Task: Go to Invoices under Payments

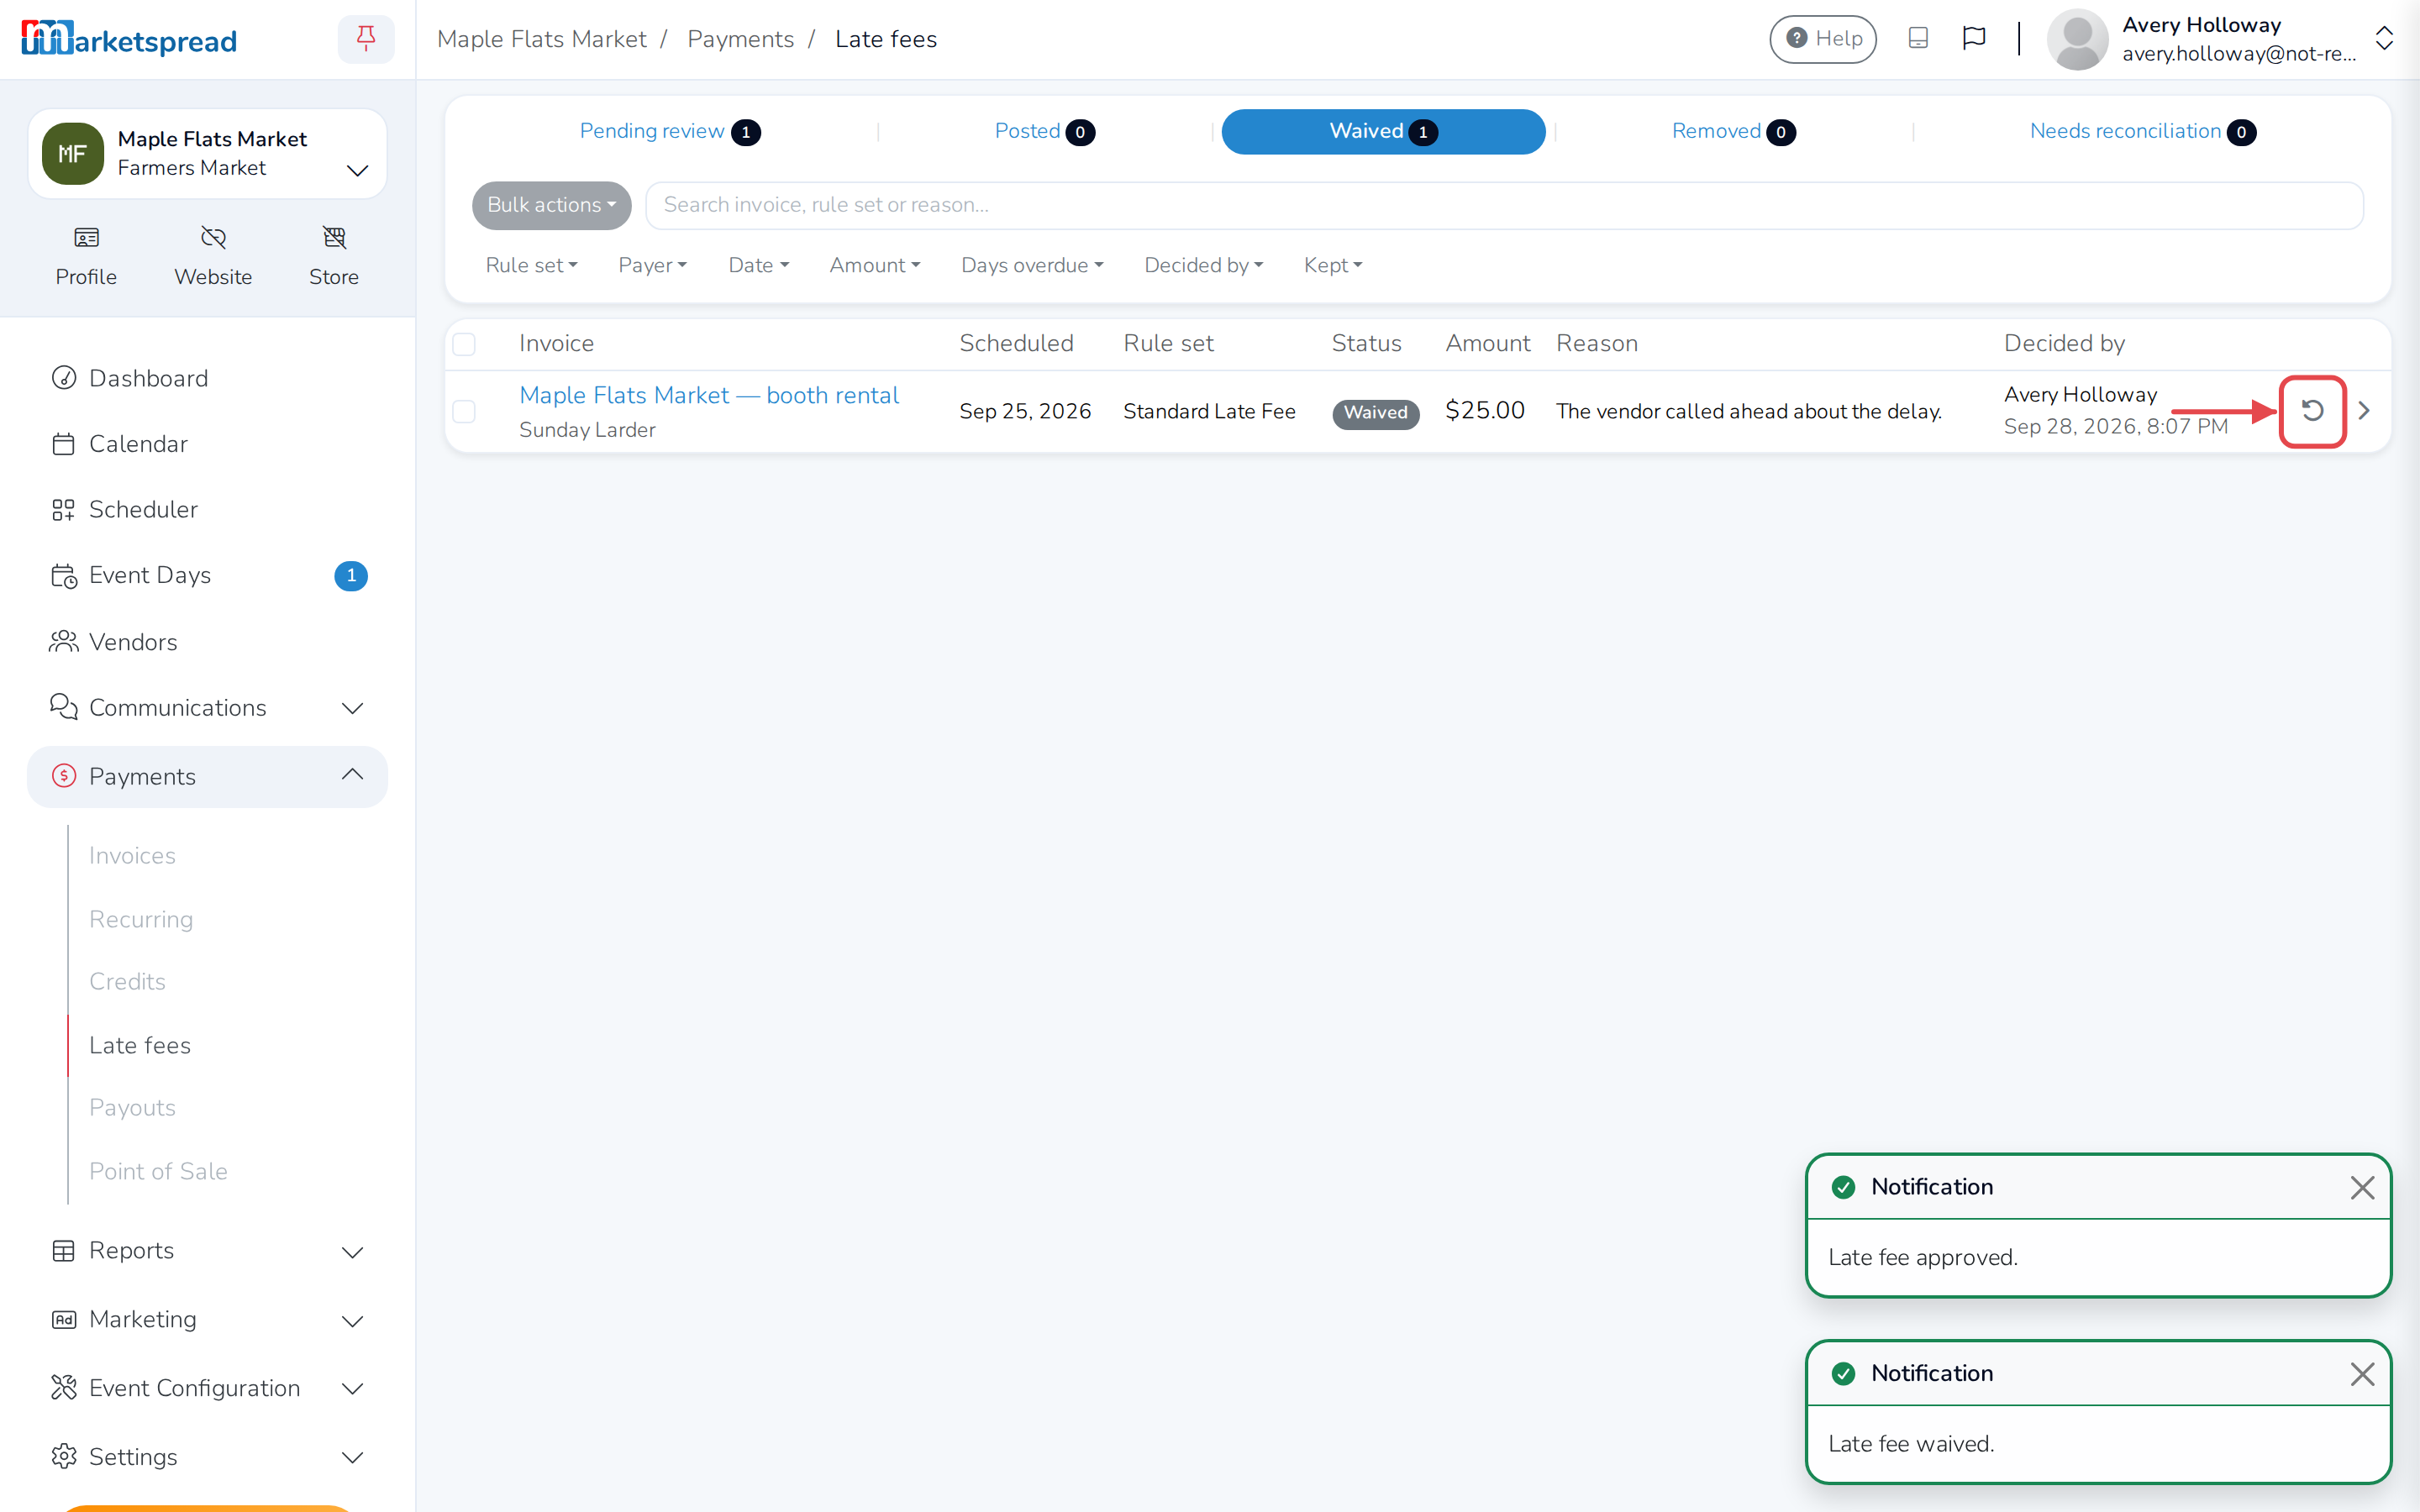Action: click(x=132, y=856)
